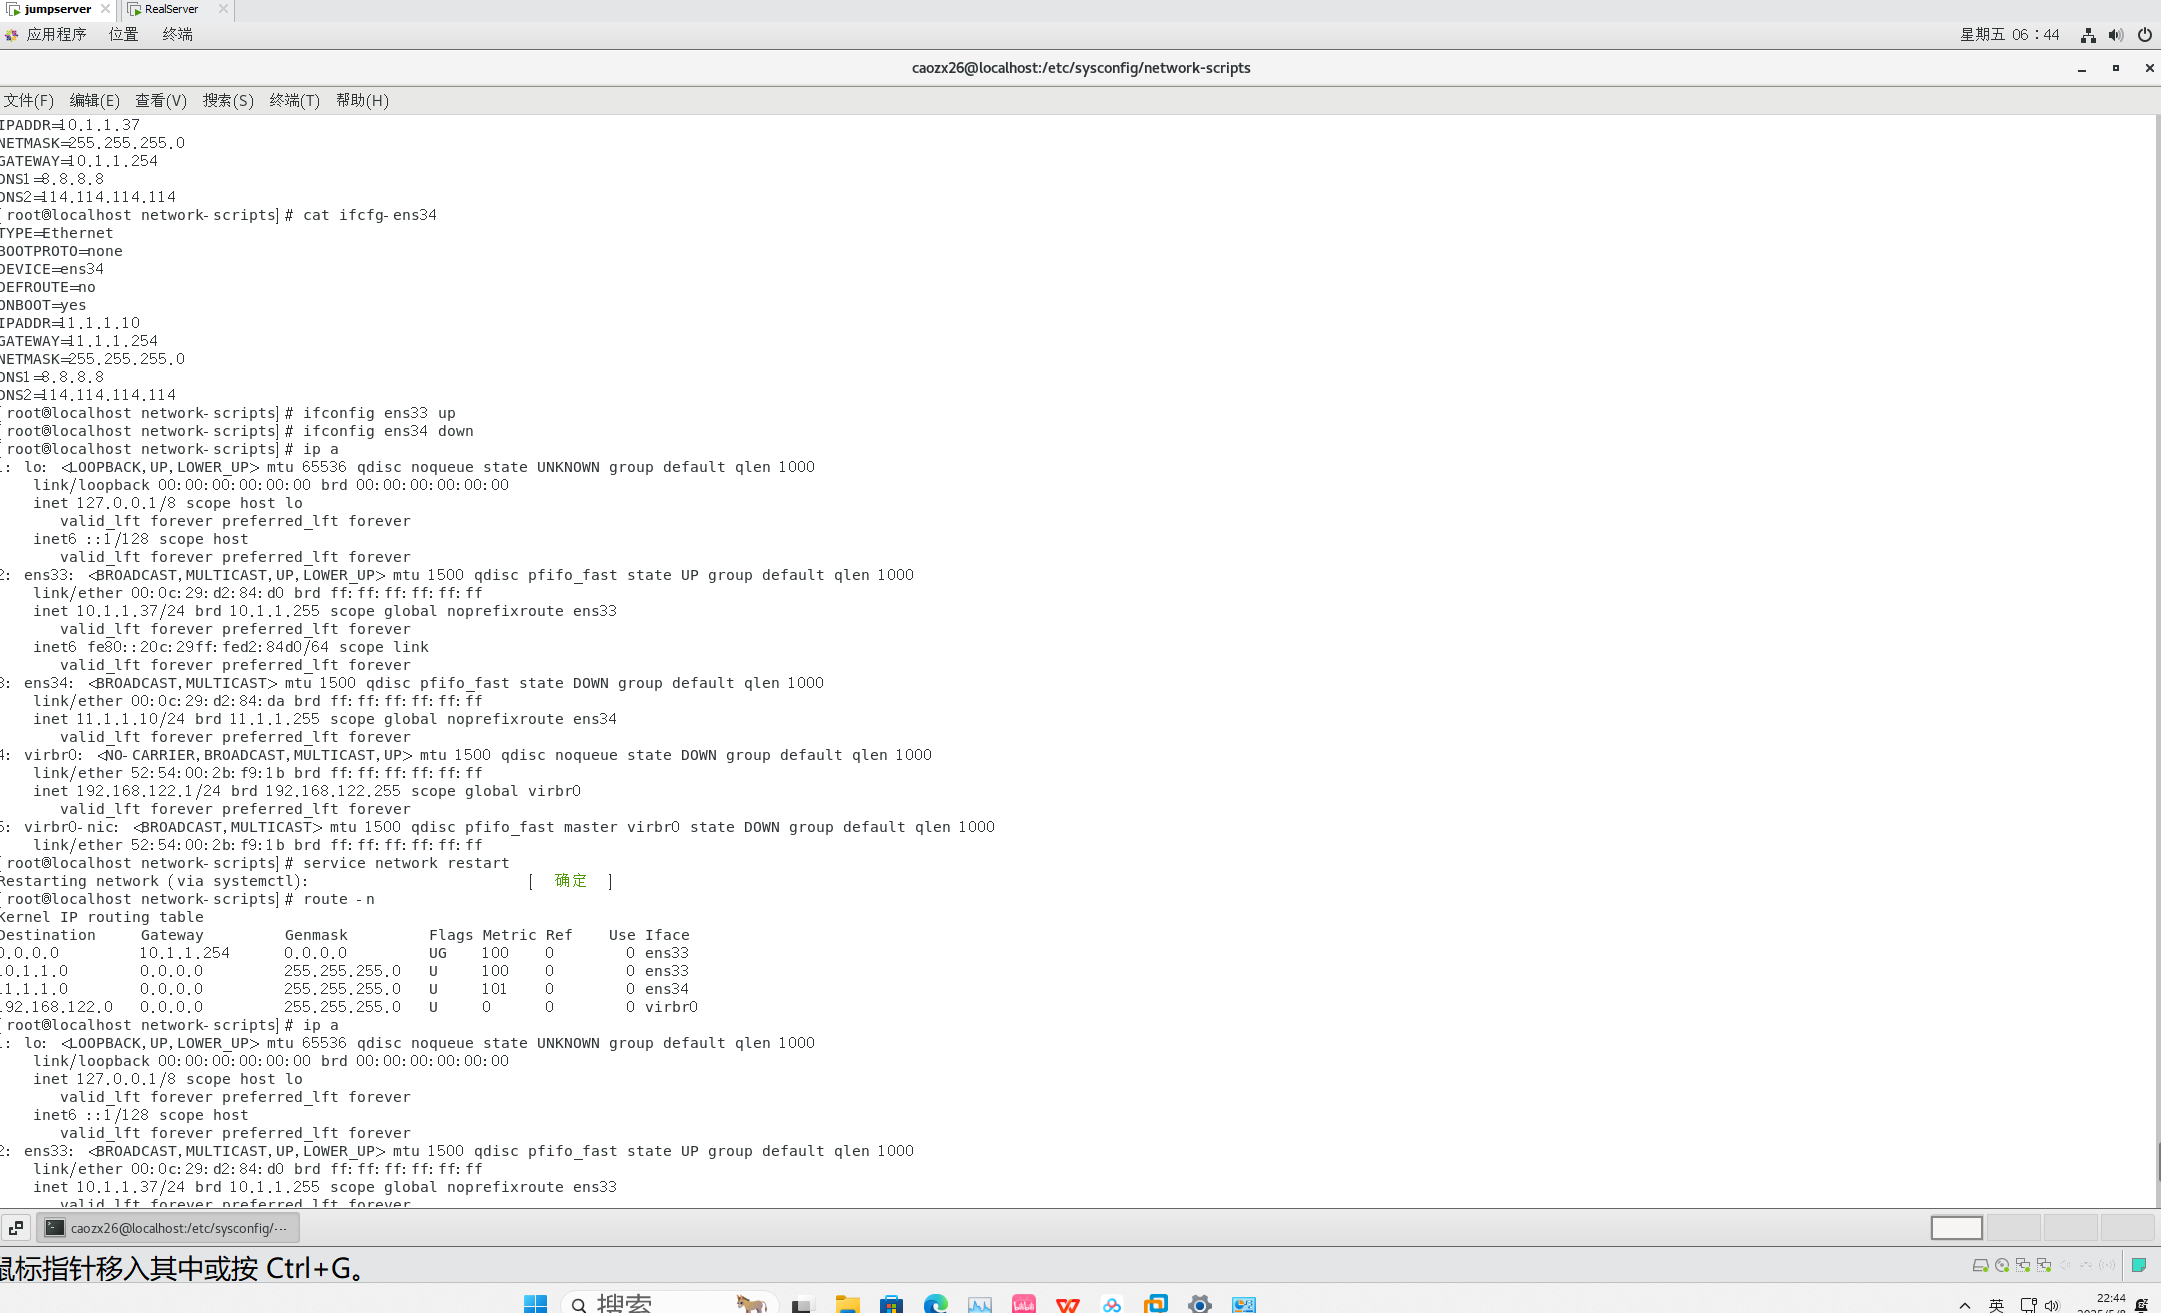
Task: Click the VMware hard disk status icon
Action: point(1980,1265)
